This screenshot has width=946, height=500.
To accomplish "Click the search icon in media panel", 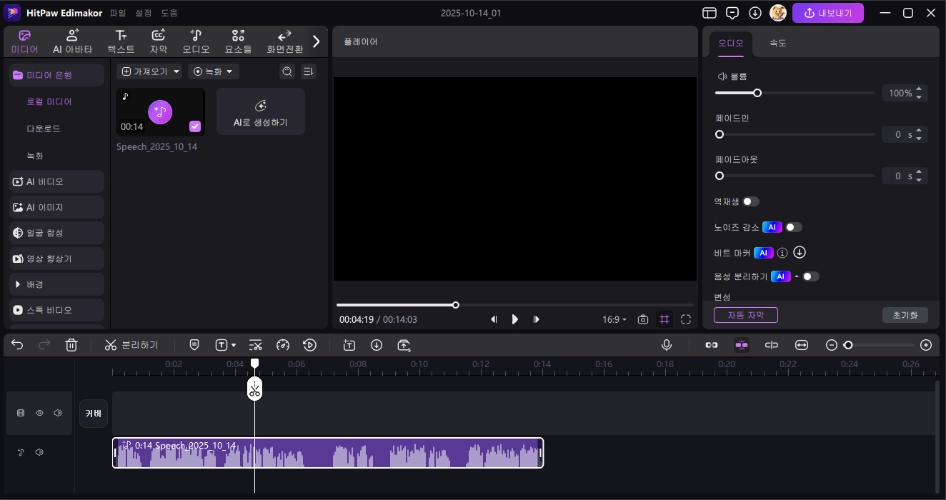I will (287, 72).
